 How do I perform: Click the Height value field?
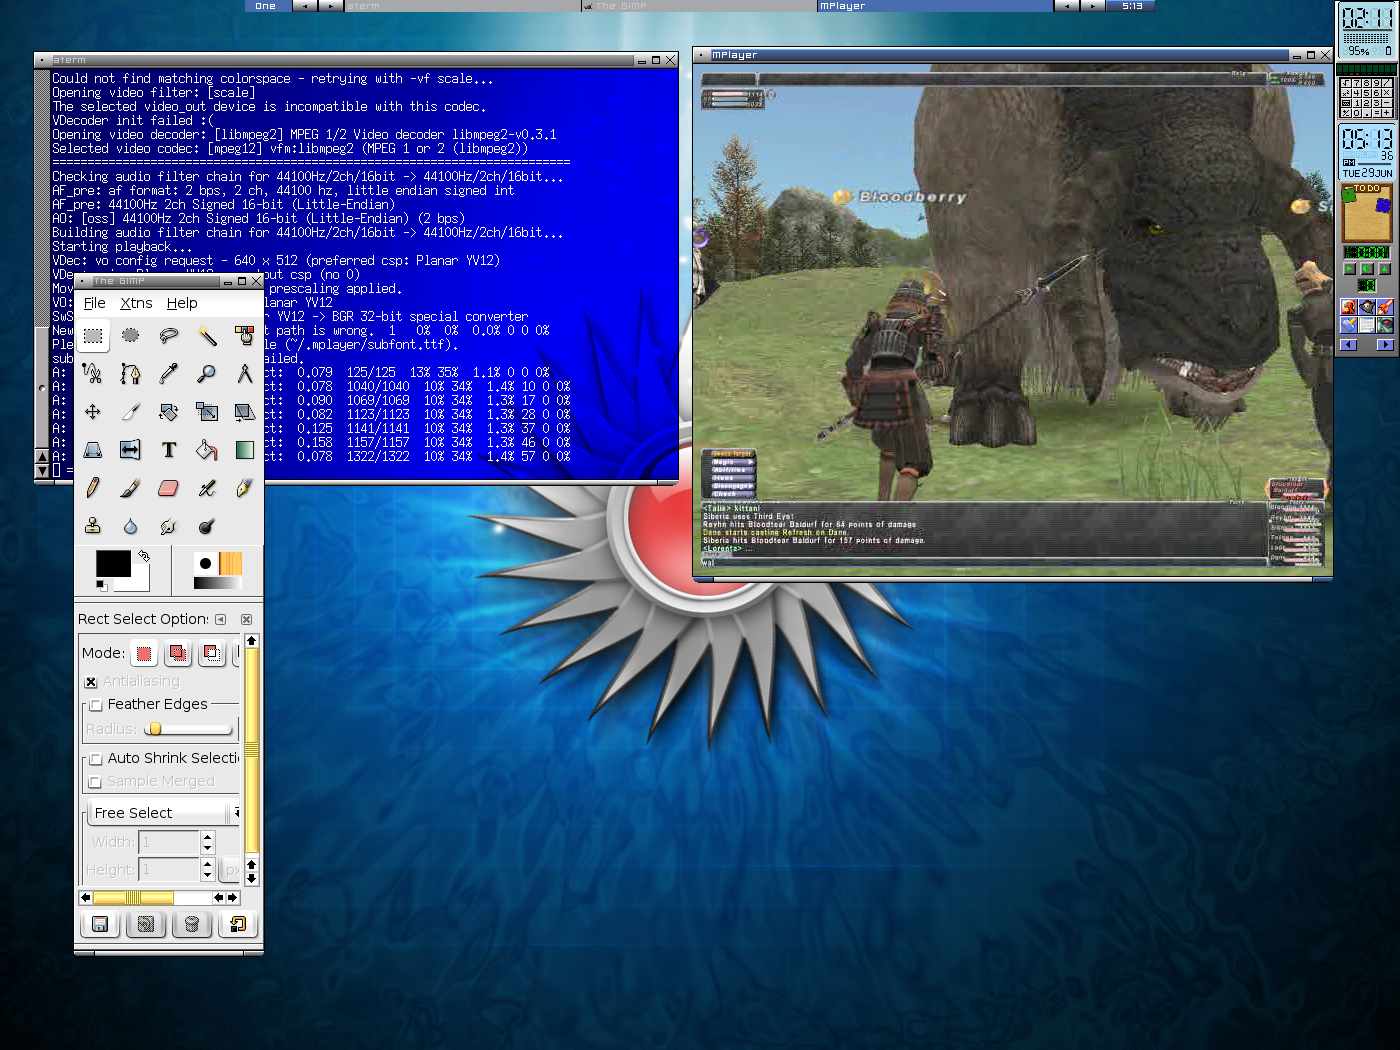[x=169, y=870]
